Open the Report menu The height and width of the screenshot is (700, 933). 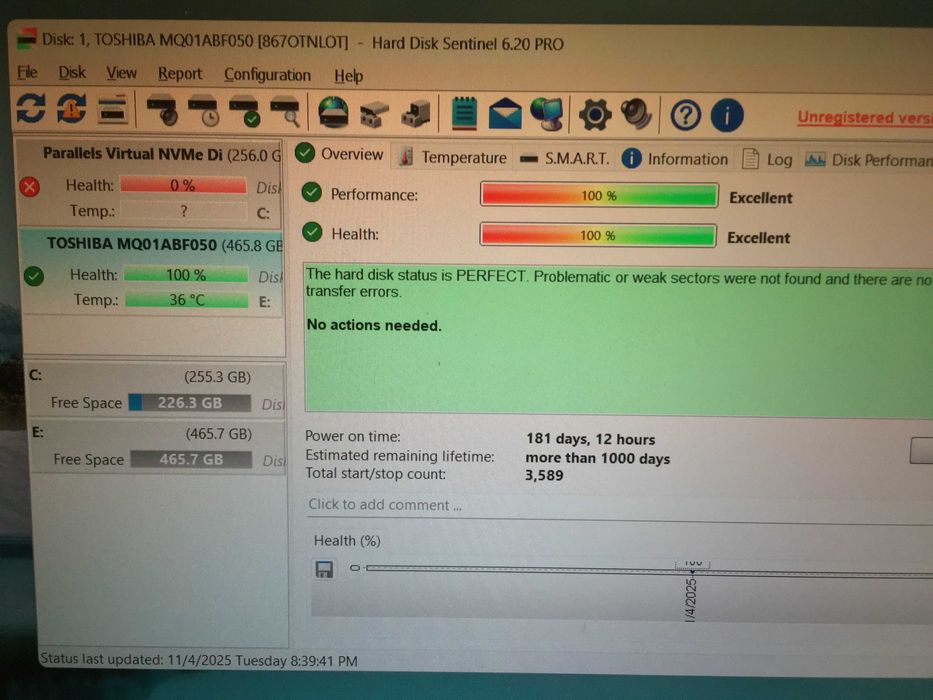(x=180, y=74)
